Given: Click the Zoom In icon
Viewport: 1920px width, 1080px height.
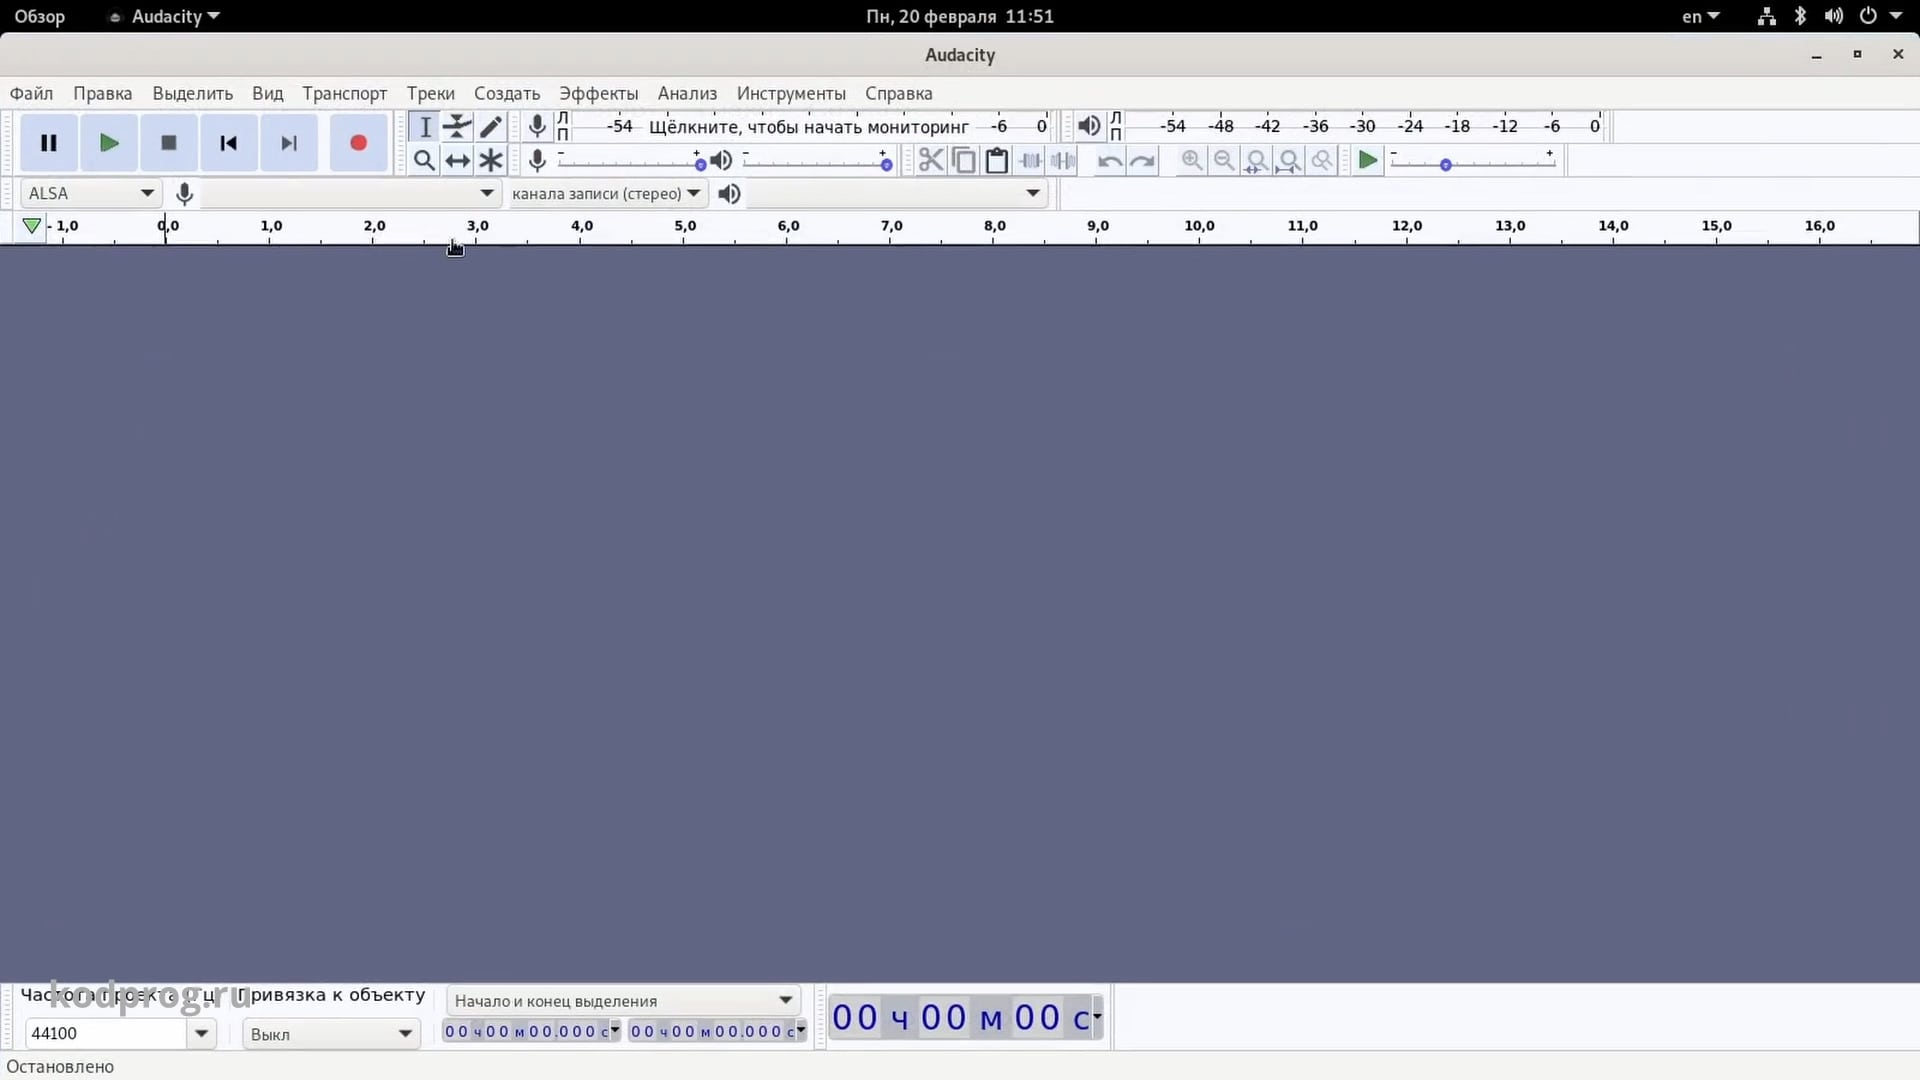Looking at the screenshot, I should click(1191, 160).
